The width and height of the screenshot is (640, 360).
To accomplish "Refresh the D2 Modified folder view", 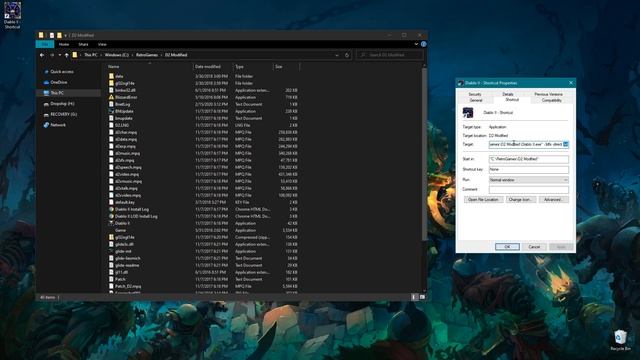I will pos(347,55).
